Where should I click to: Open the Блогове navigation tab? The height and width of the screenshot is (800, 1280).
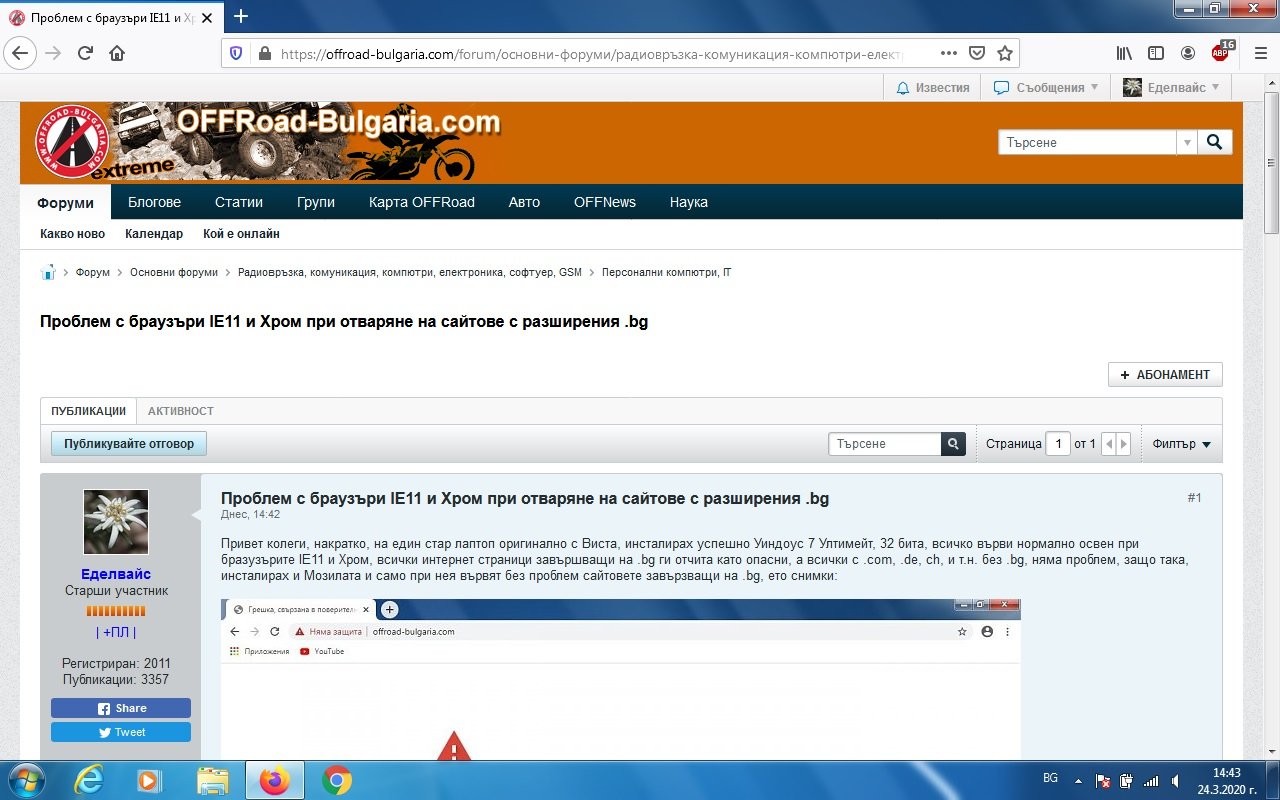click(x=154, y=202)
